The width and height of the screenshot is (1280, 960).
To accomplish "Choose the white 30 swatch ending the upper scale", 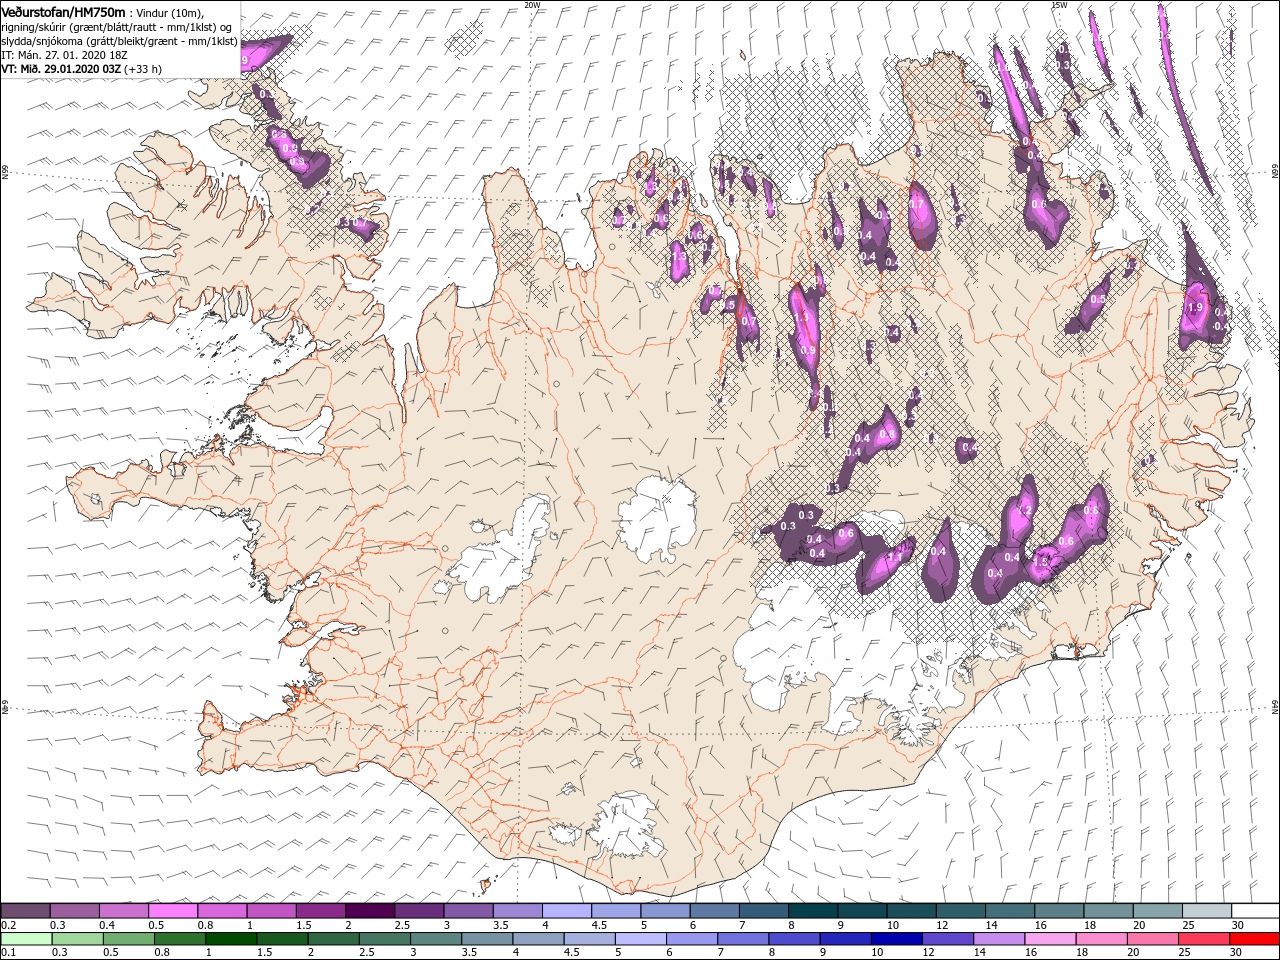I will [1255, 910].
